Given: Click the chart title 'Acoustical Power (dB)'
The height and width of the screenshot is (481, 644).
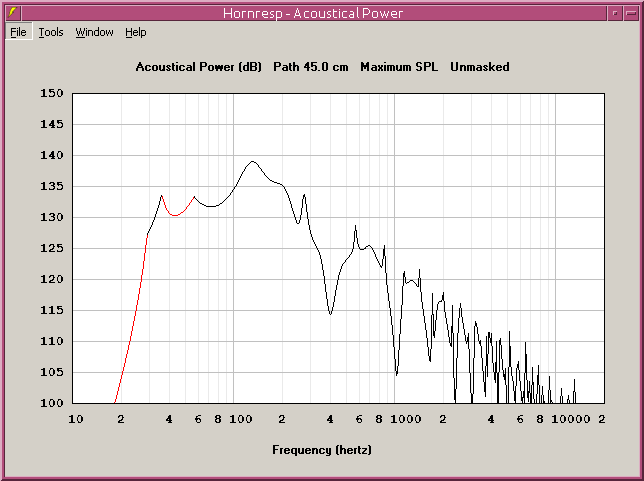Looking at the screenshot, I should coord(199,67).
